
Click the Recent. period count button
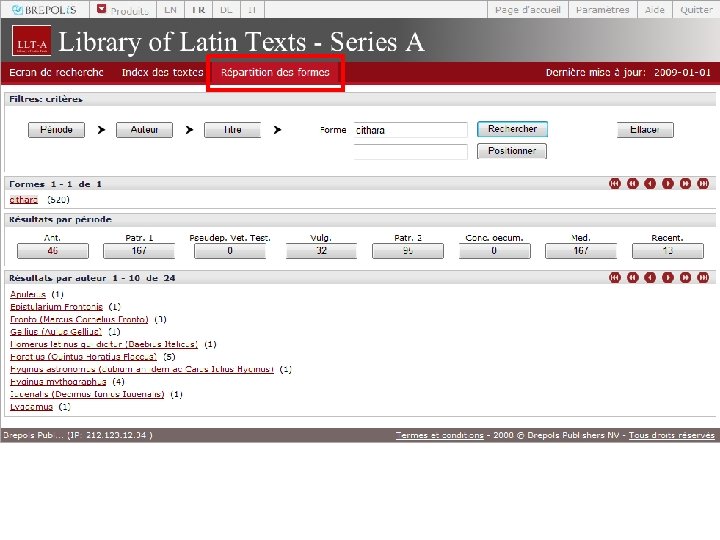point(668,251)
